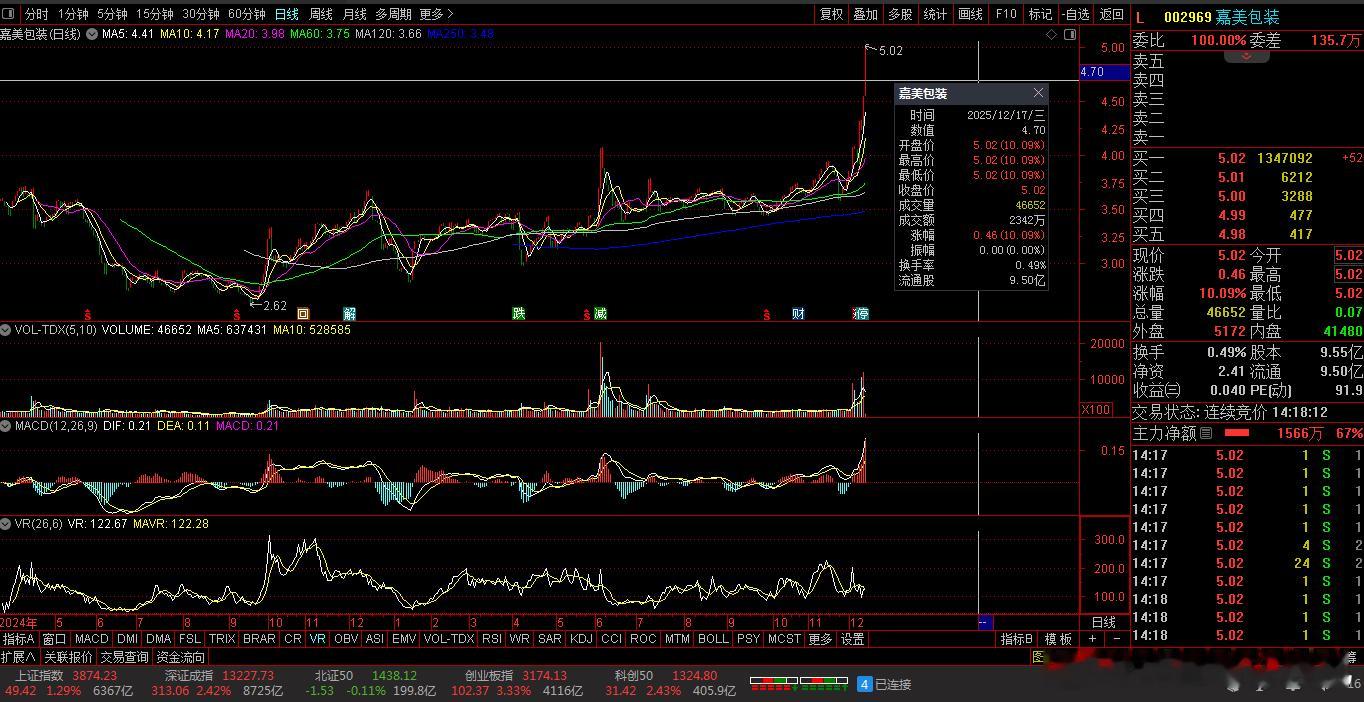
Task: Click the market breadth red-green bar indicator
Action: 799,684
